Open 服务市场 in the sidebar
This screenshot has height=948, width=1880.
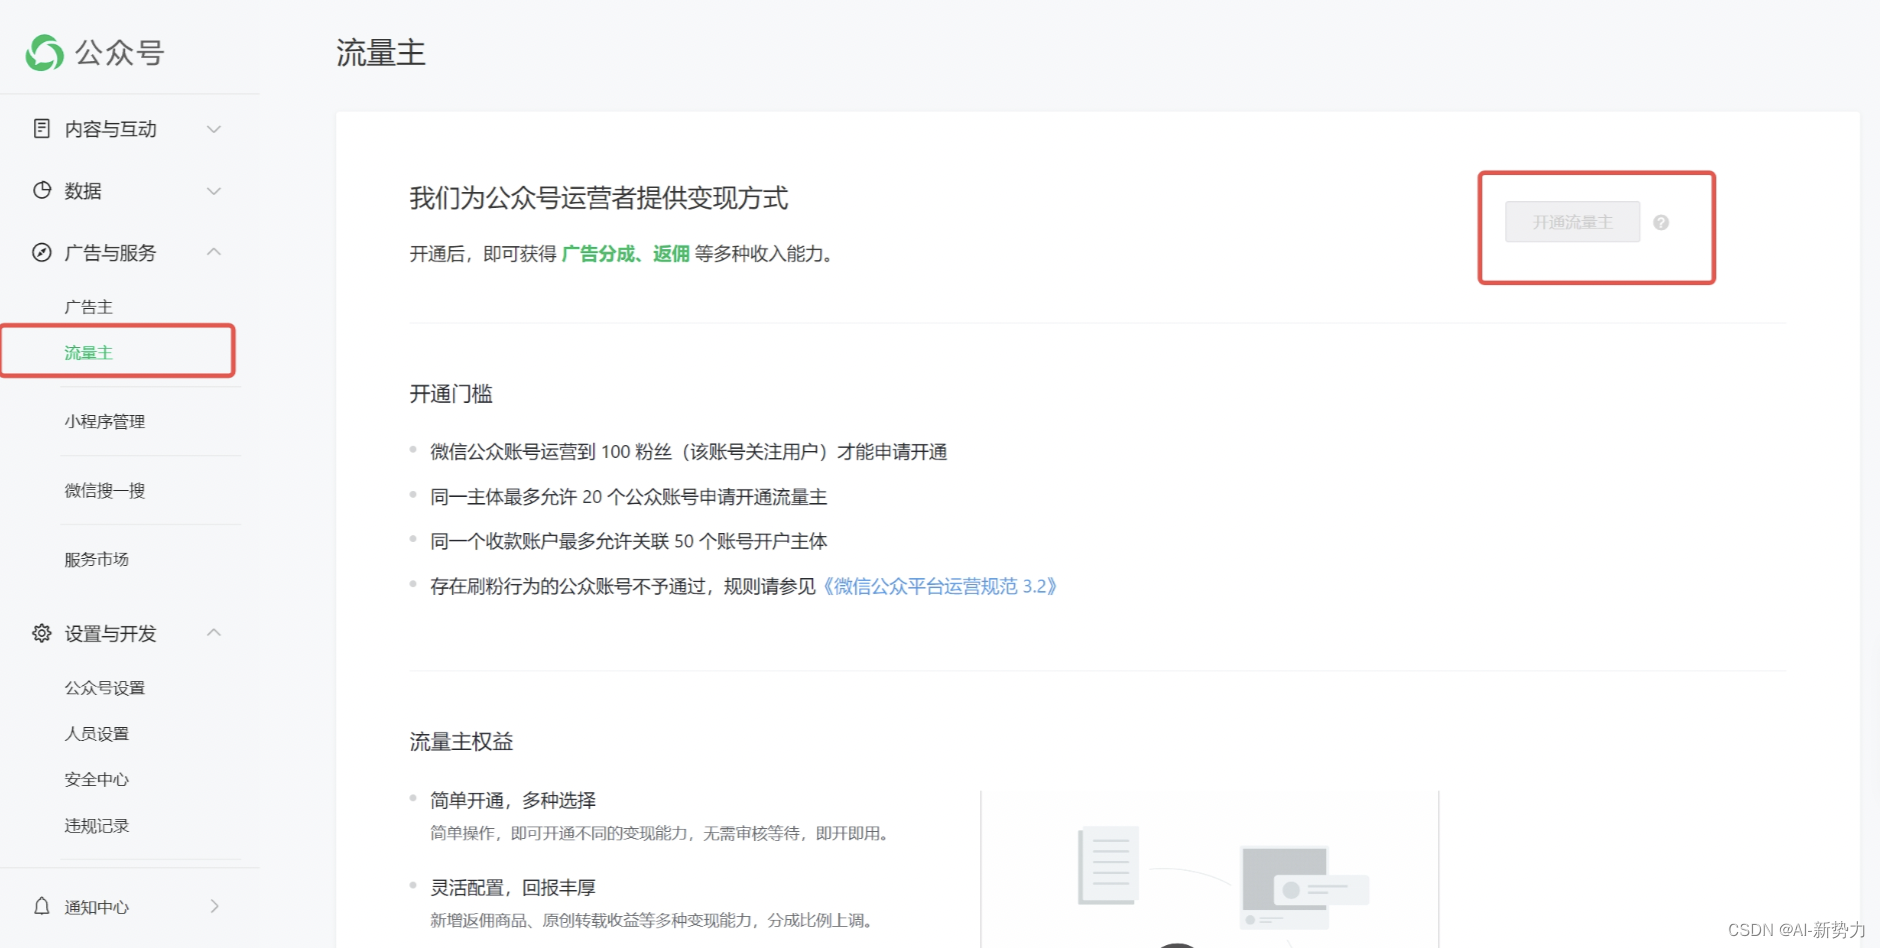click(x=97, y=560)
